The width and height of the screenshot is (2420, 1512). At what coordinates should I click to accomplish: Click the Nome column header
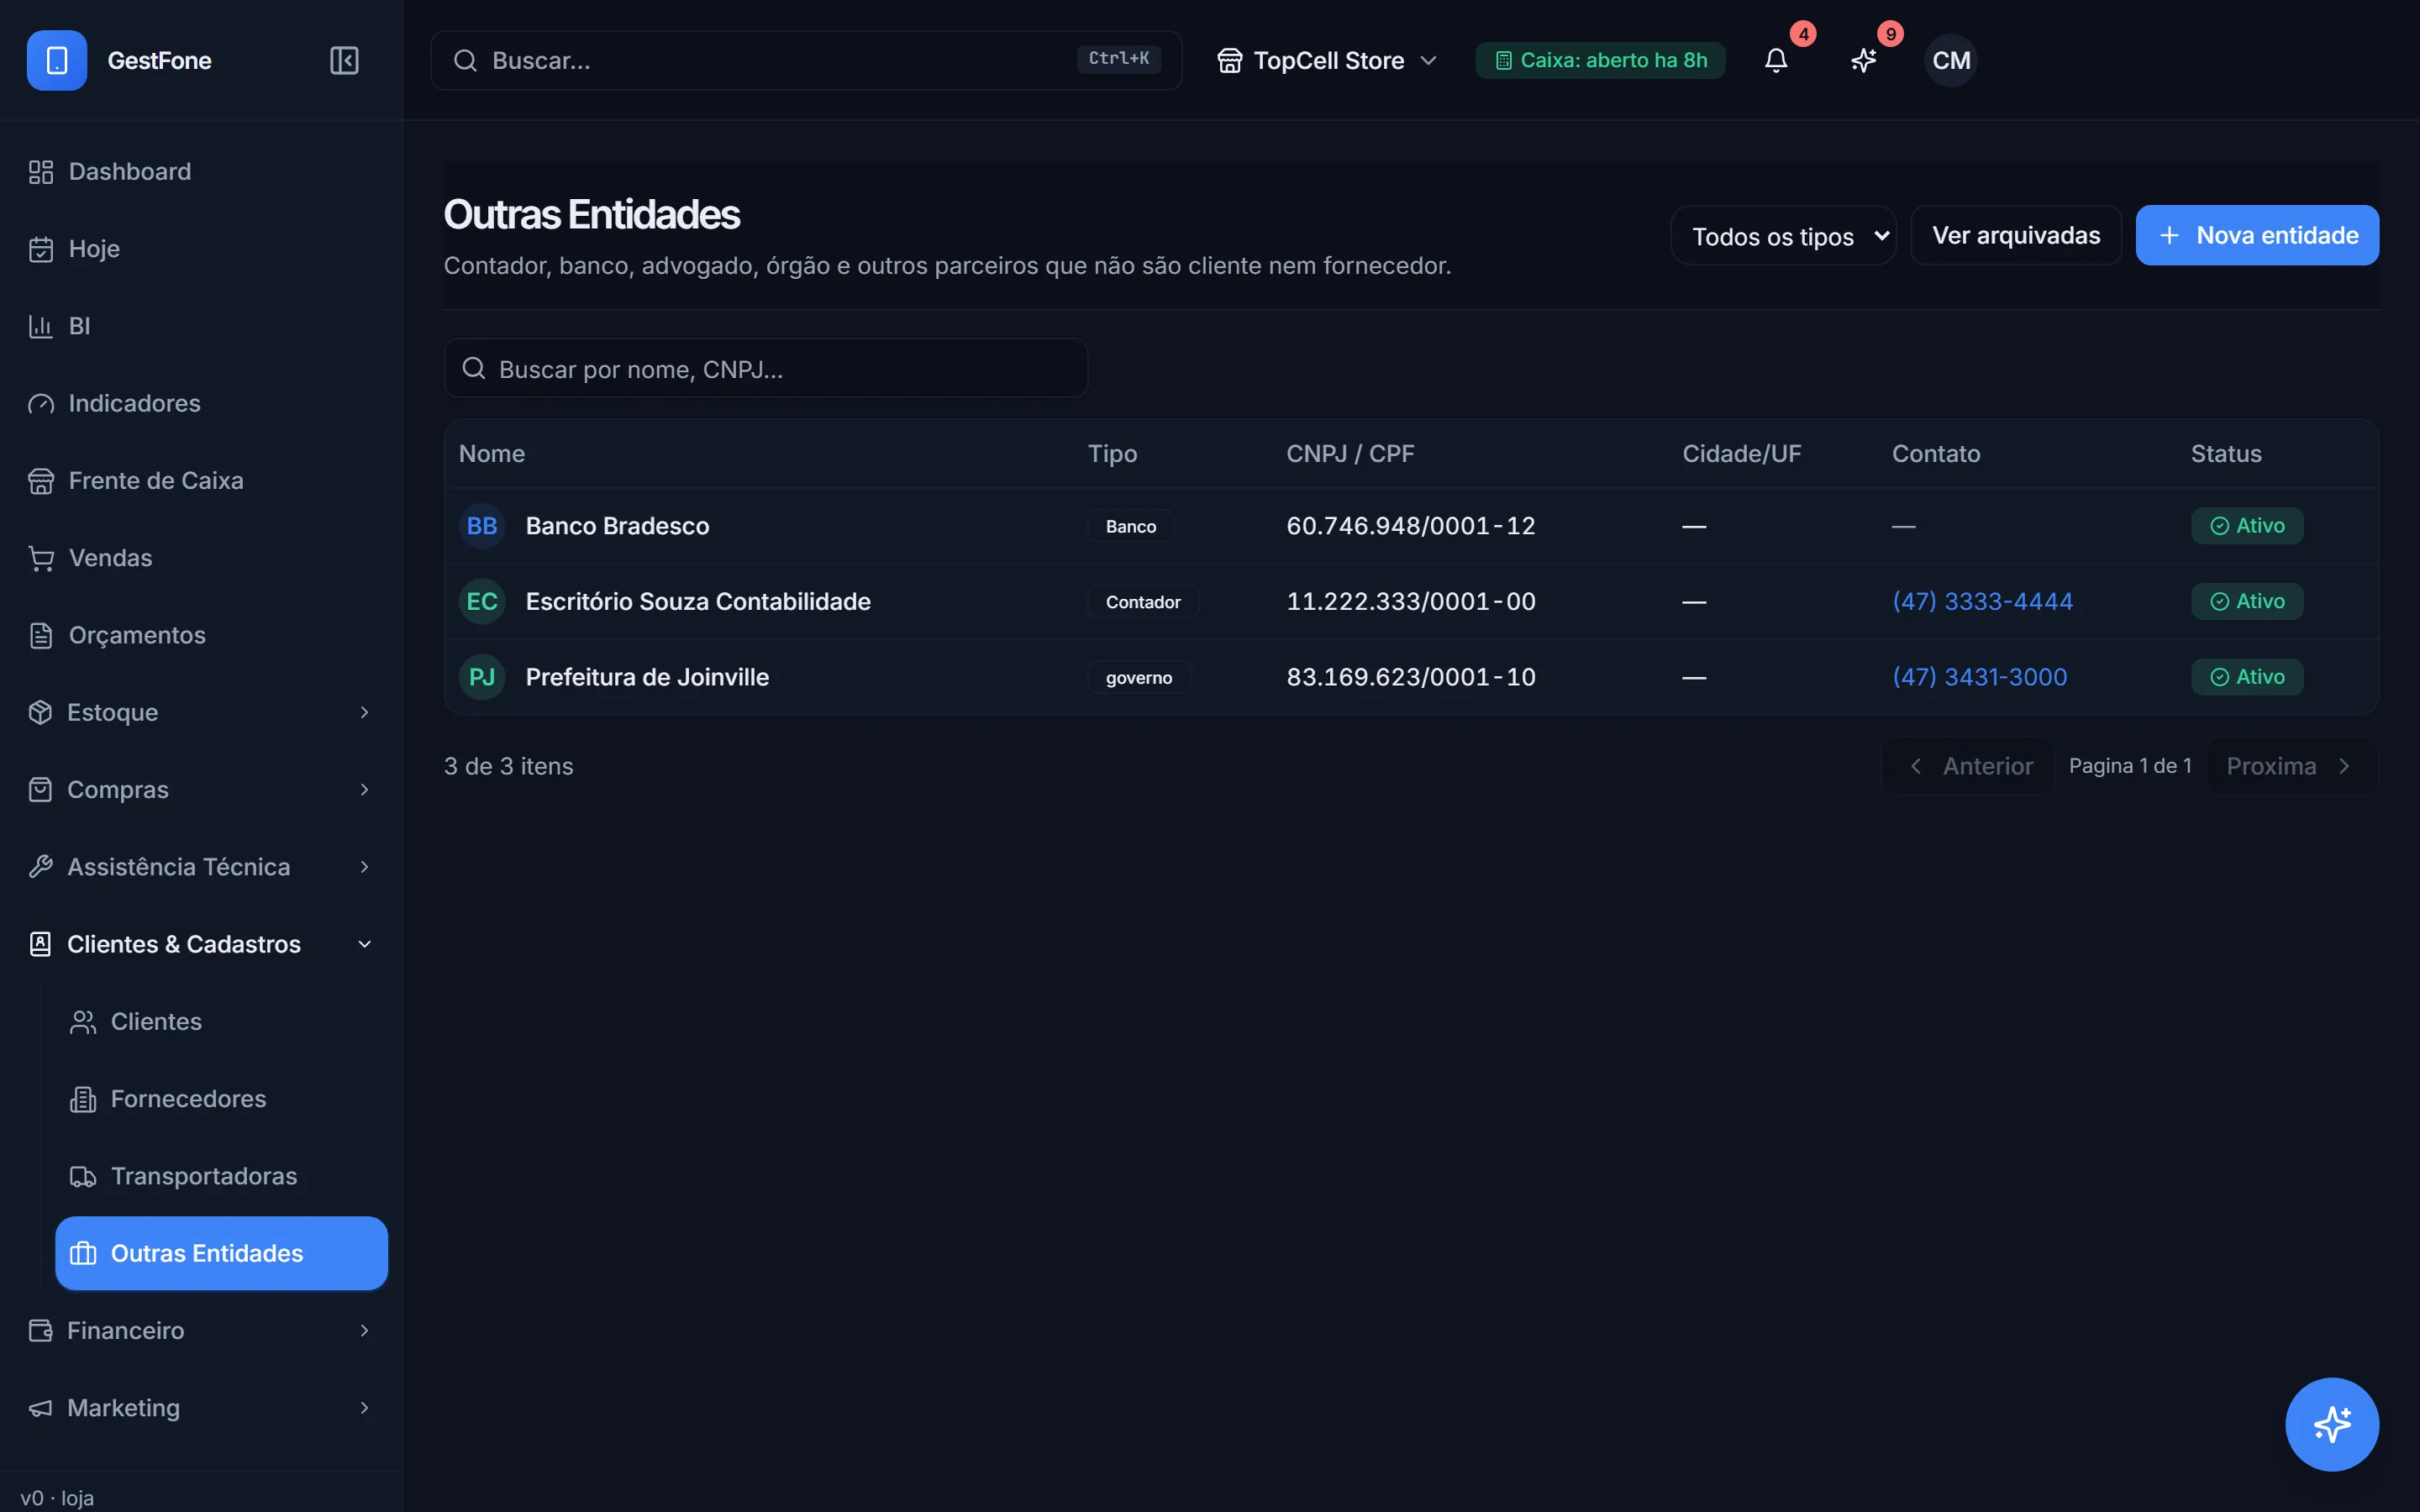pos(492,454)
